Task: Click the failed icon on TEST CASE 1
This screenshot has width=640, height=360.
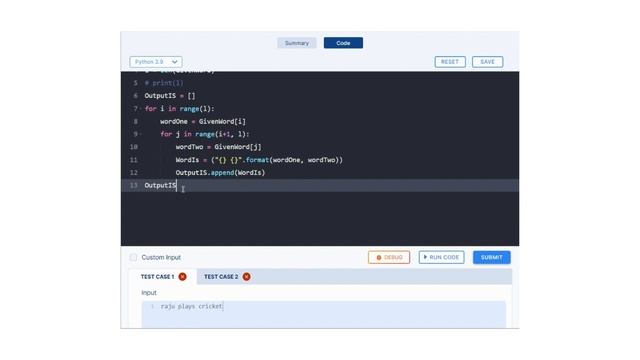Action: tap(182, 277)
